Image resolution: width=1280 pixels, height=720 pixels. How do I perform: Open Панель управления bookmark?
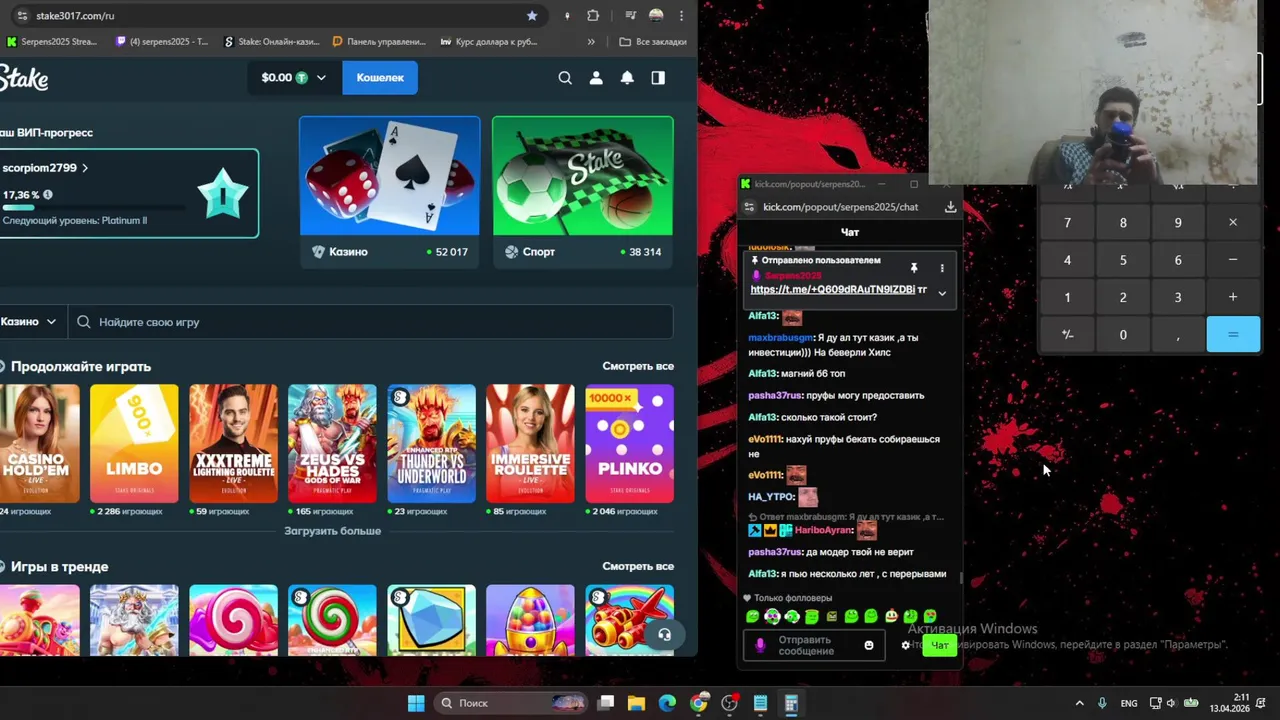[379, 42]
